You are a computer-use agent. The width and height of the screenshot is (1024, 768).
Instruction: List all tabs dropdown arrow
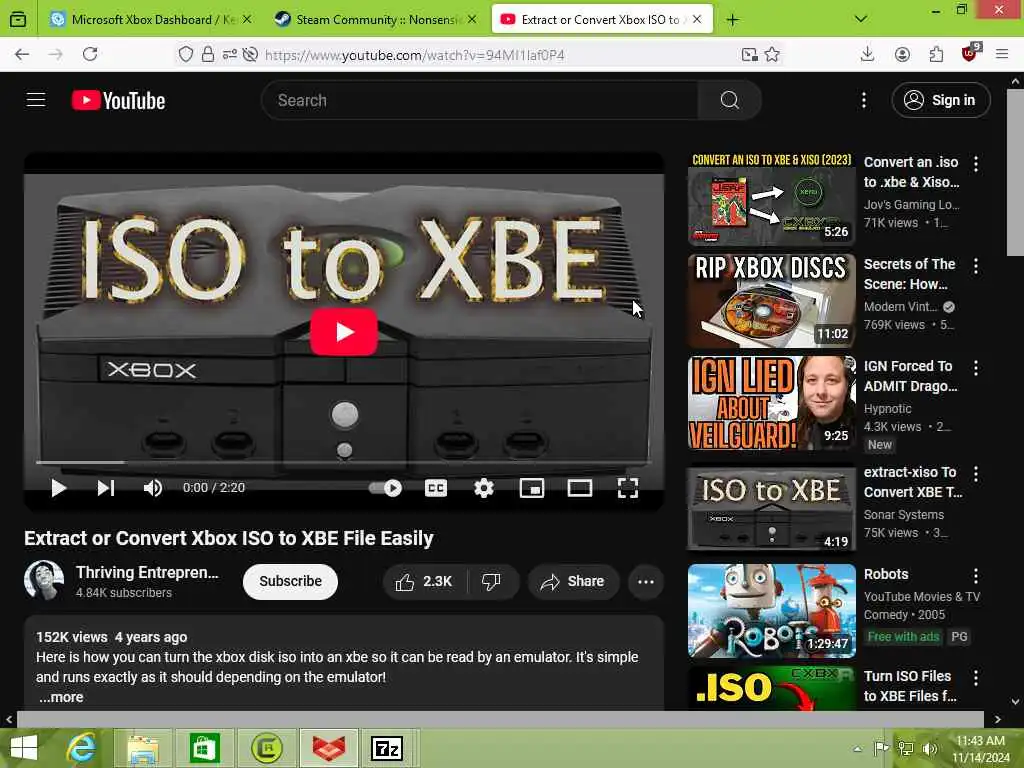click(861, 19)
